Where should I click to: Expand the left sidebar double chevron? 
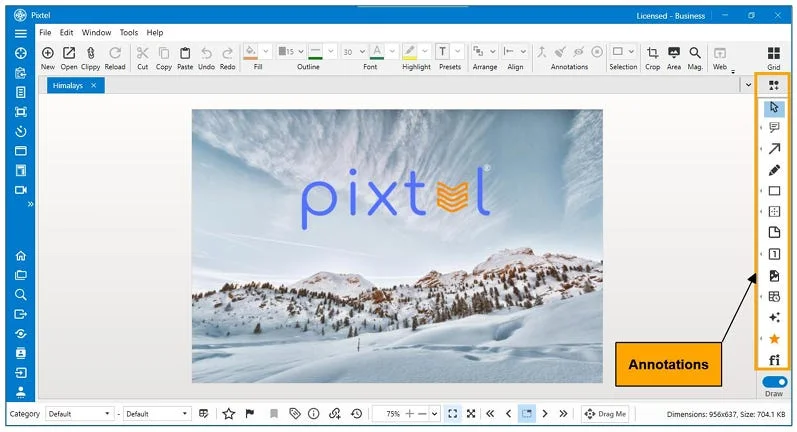[30, 204]
